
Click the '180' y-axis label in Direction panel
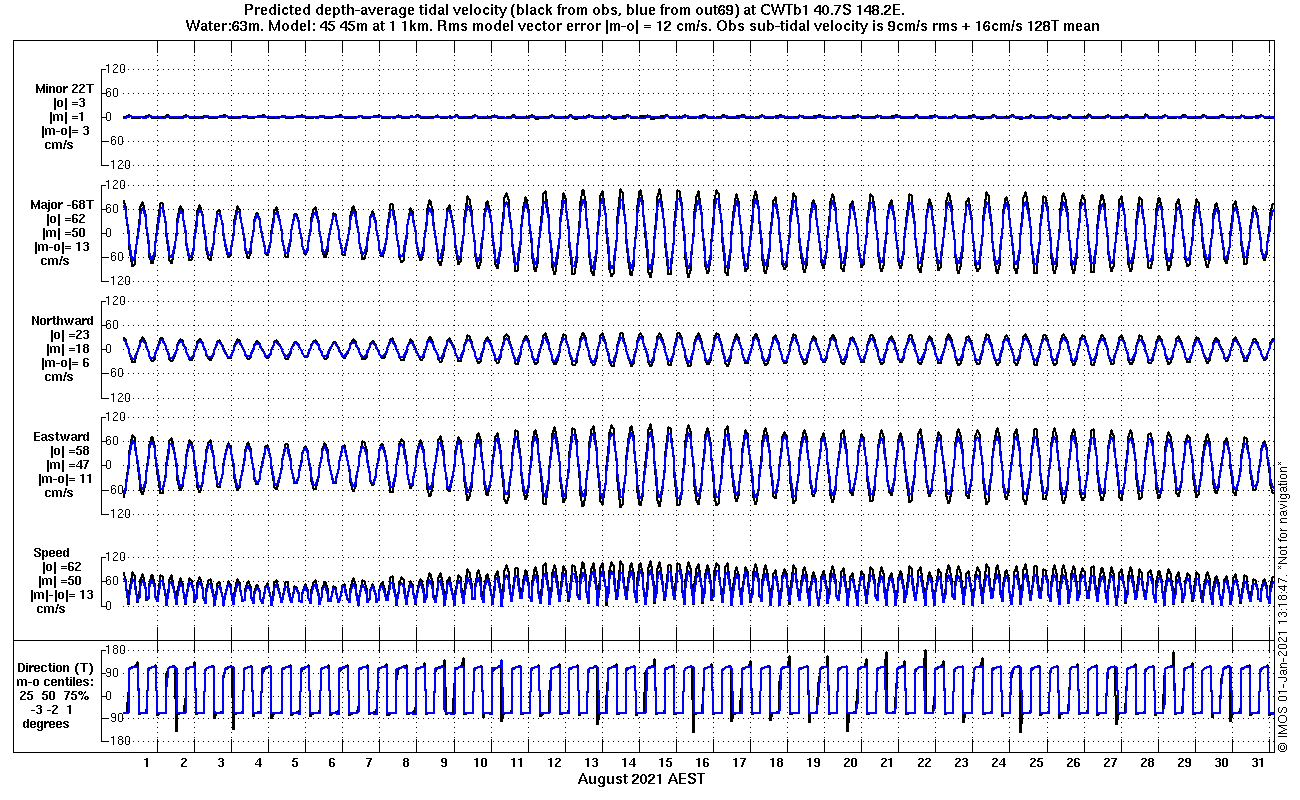tap(114, 649)
